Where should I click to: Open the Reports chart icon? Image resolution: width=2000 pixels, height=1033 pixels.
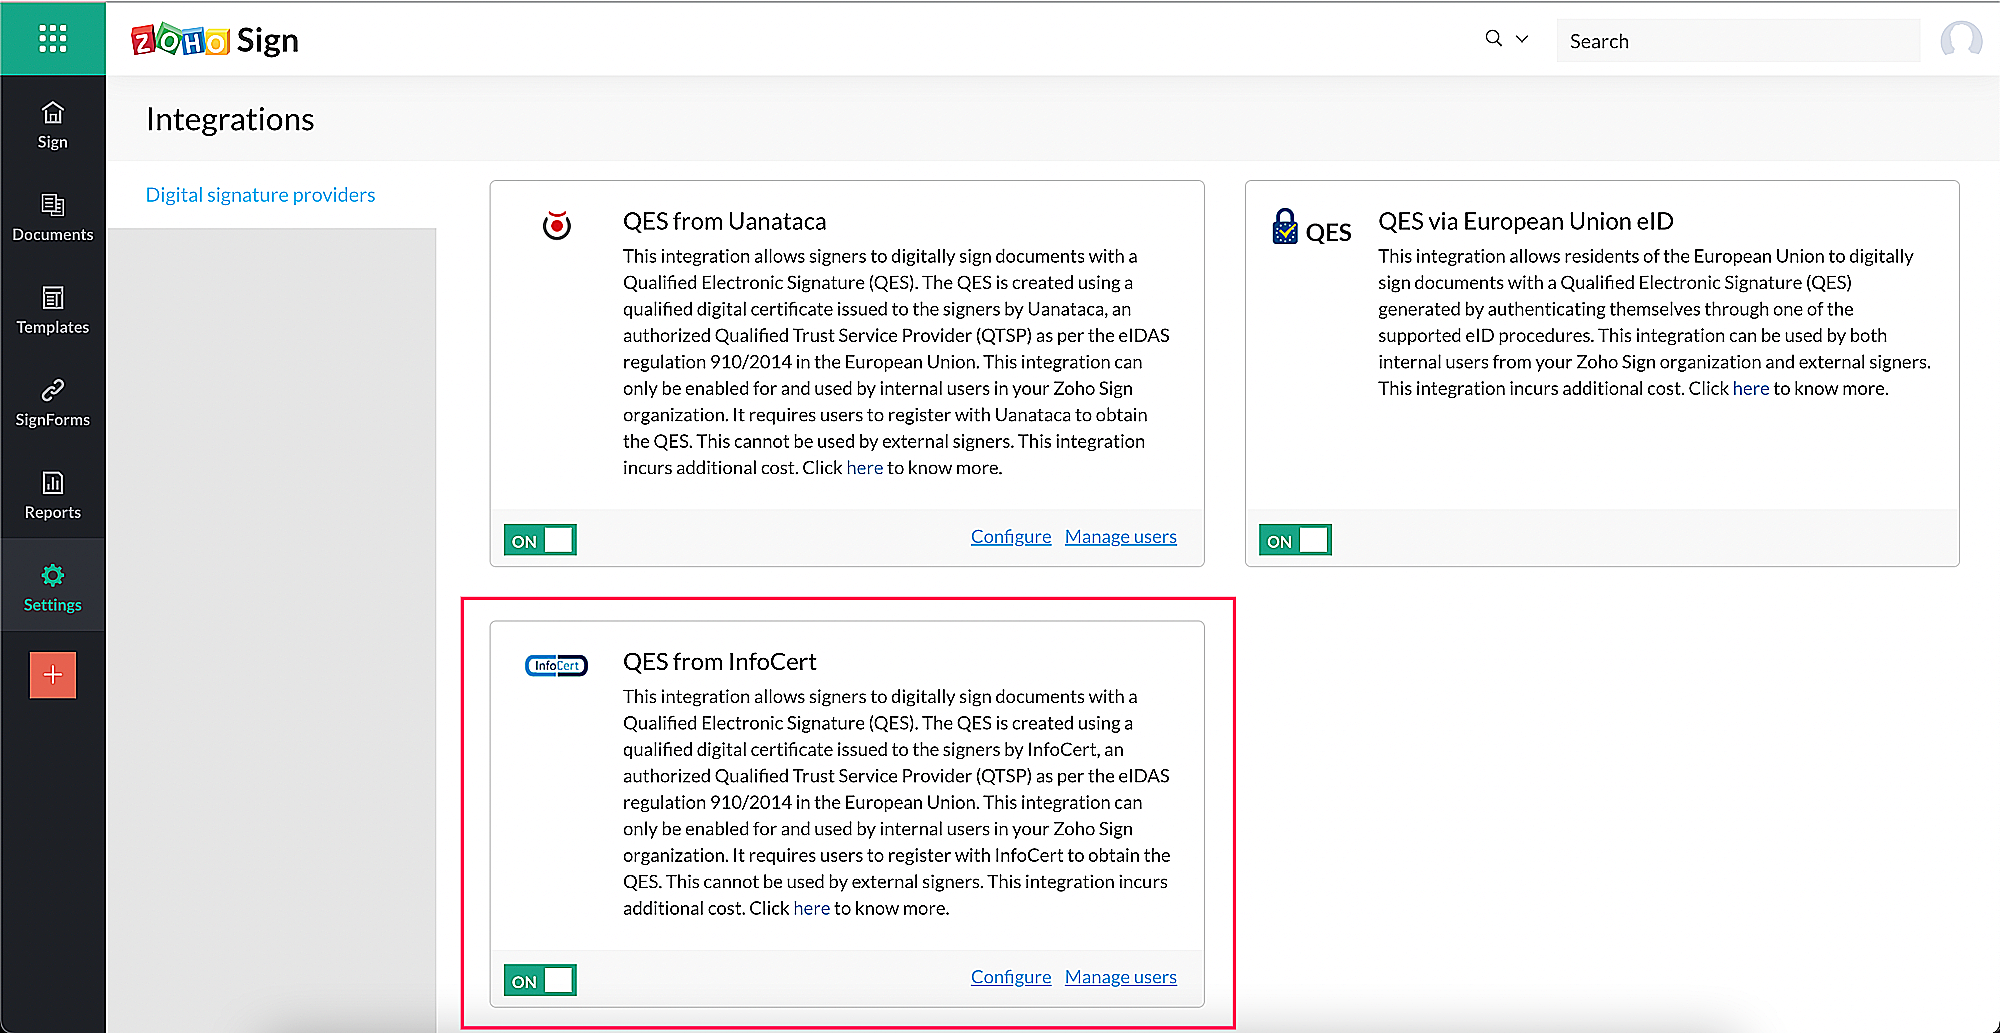(x=52, y=483)
